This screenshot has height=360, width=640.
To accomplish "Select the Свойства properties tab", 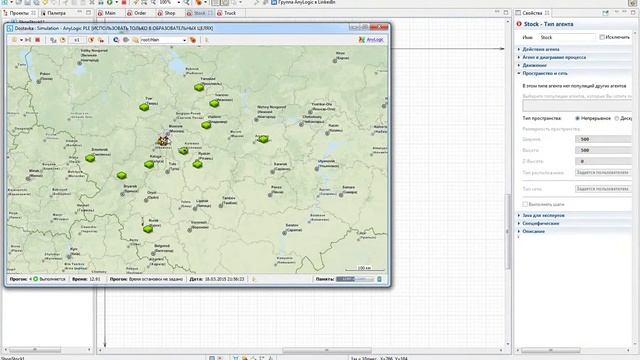I will [533, 13].
